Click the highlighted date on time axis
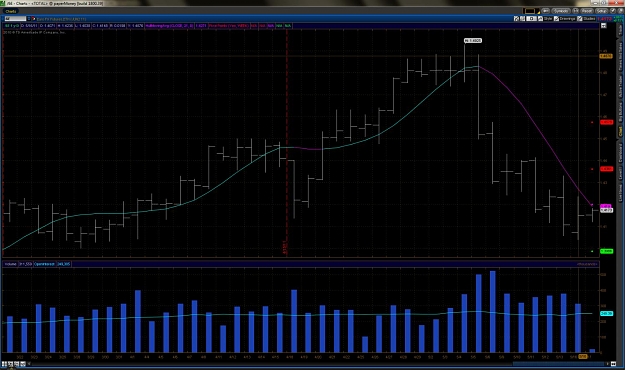Viewport: 625px width, 370px height. (582, 356)
